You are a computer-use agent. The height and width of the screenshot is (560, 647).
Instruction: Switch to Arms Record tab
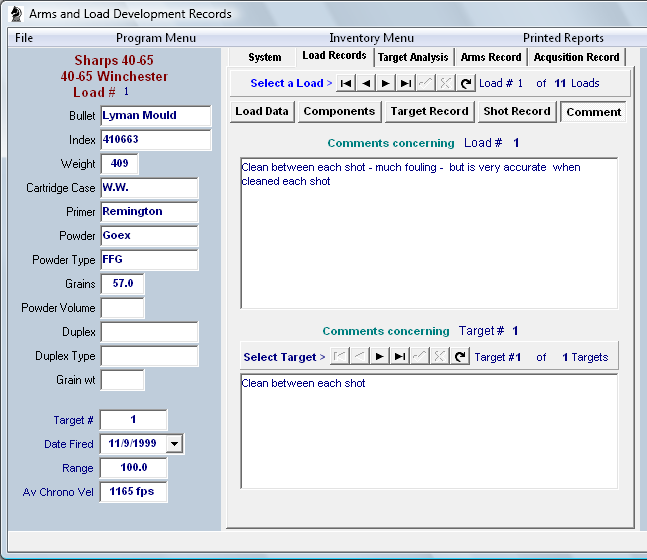pos(491,57)
